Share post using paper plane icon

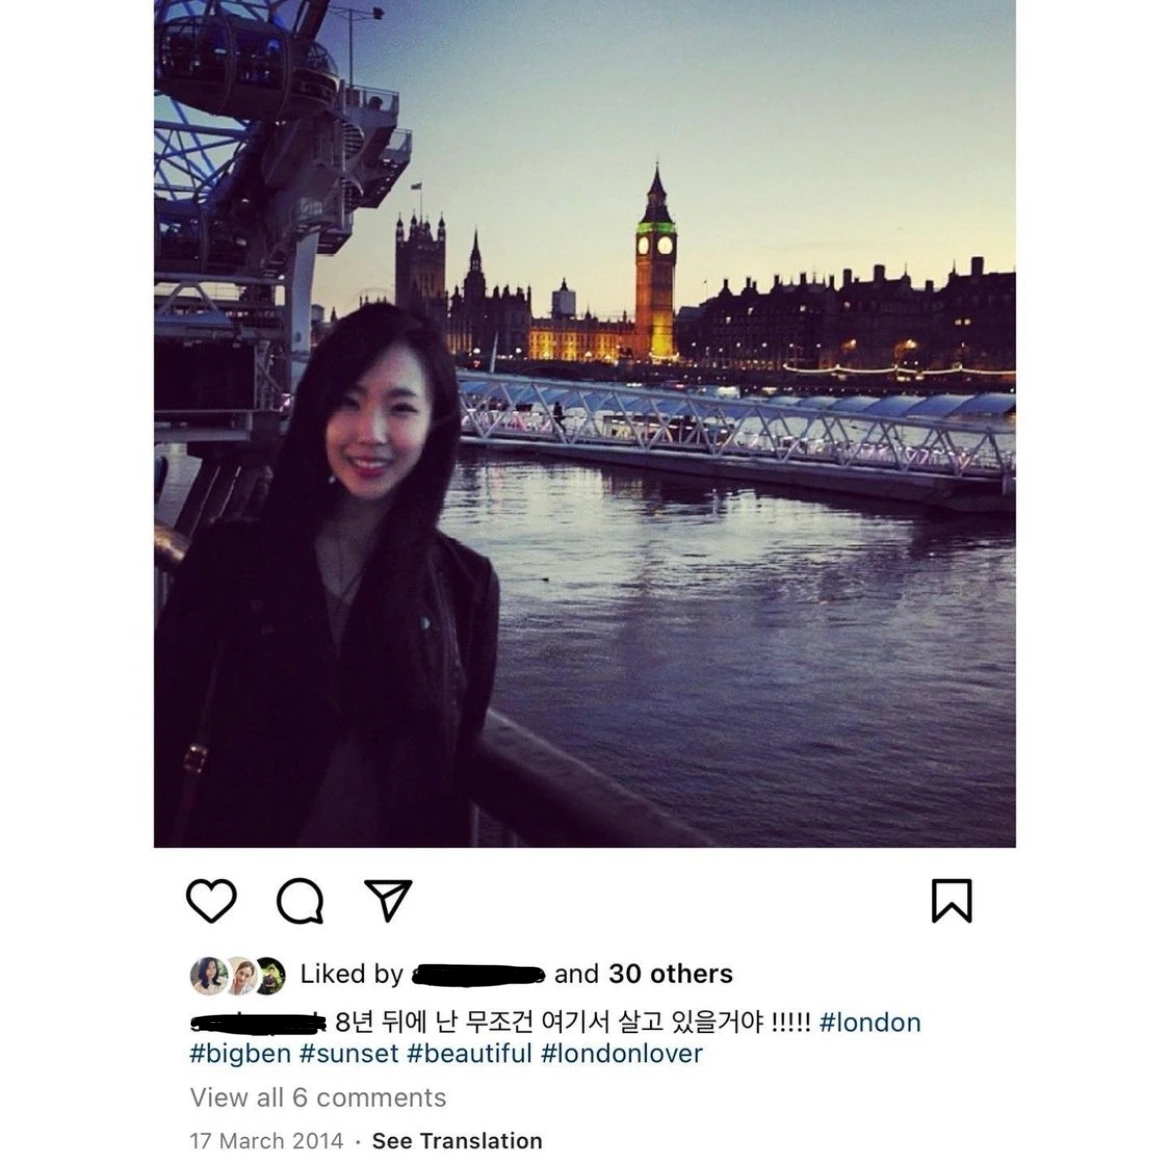click(388, 900)
